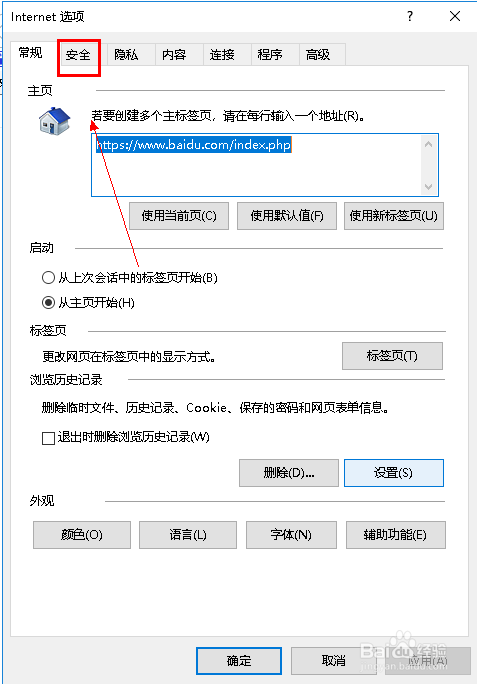Open 标签页(T) settings button

[392, 356]
